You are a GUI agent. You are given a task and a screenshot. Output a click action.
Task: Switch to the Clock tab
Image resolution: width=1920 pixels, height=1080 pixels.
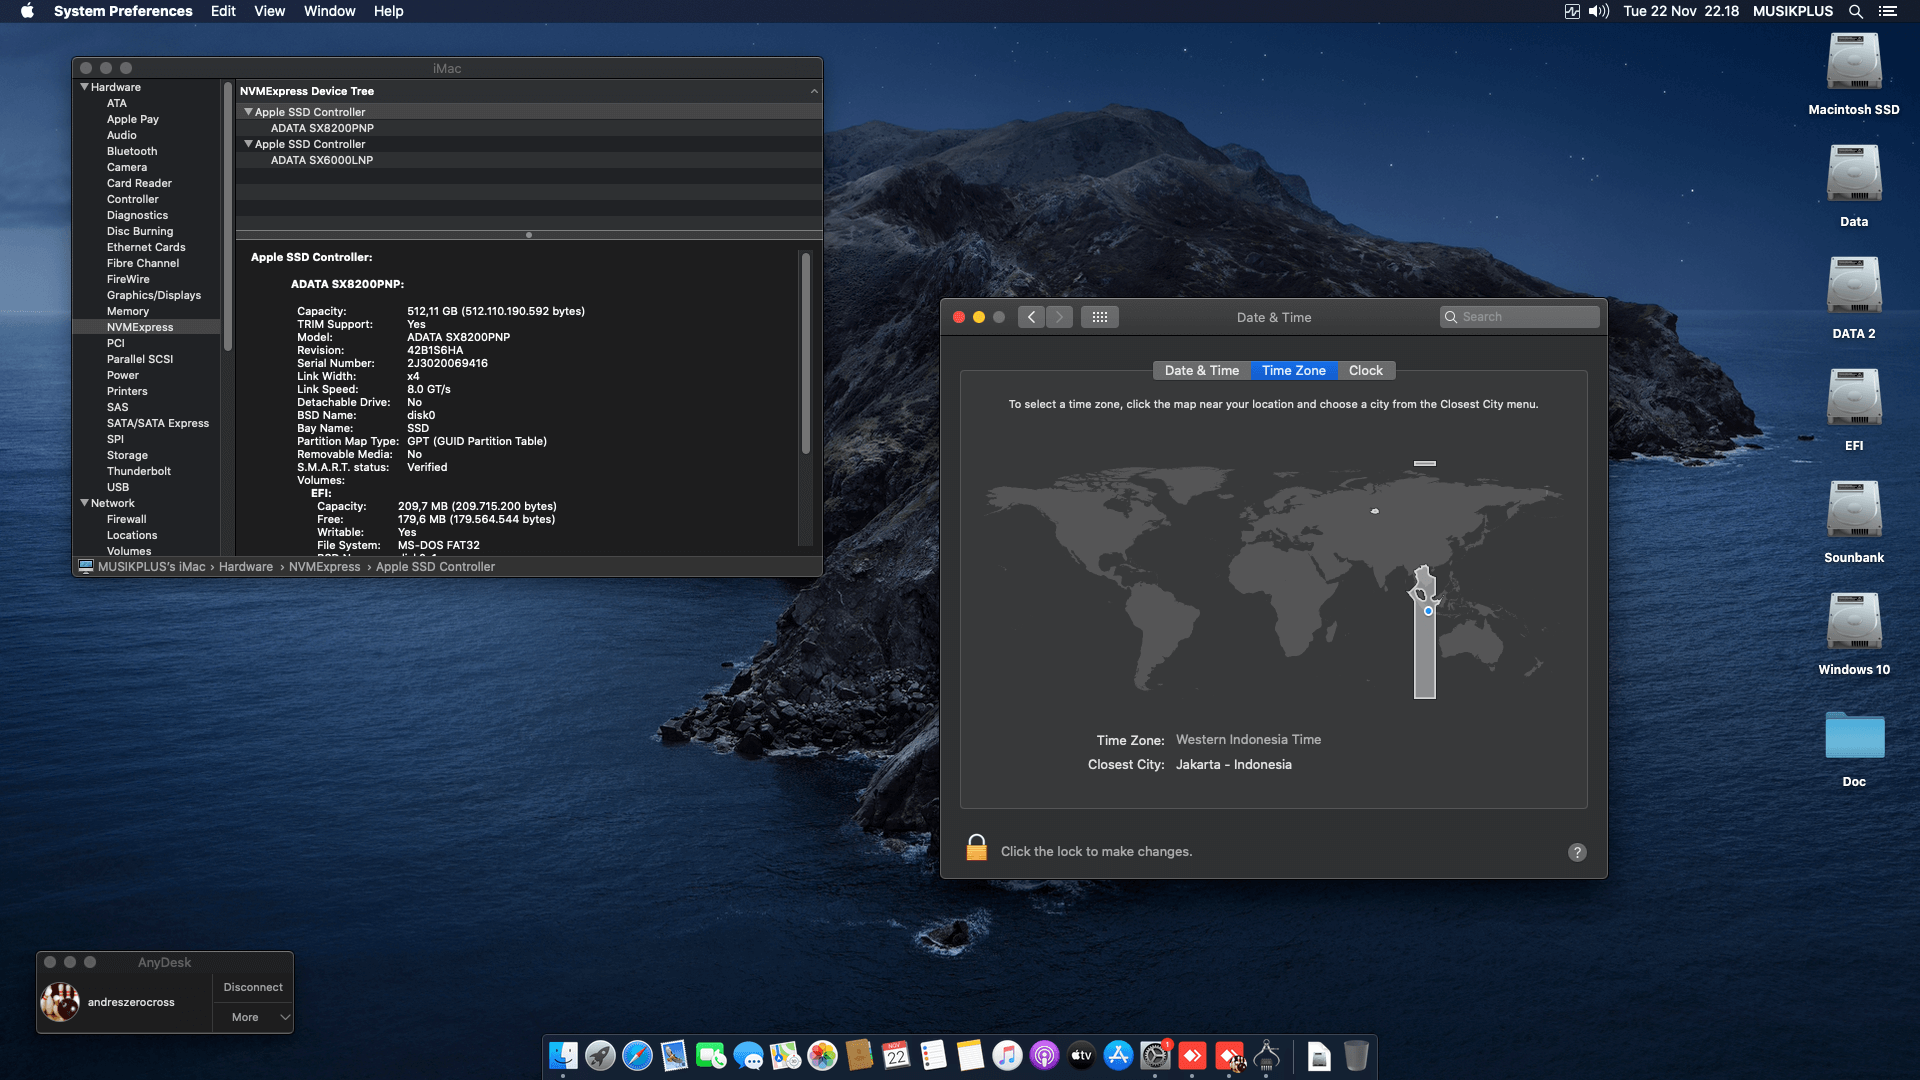pyautogui.click(x=1365, y=370)
